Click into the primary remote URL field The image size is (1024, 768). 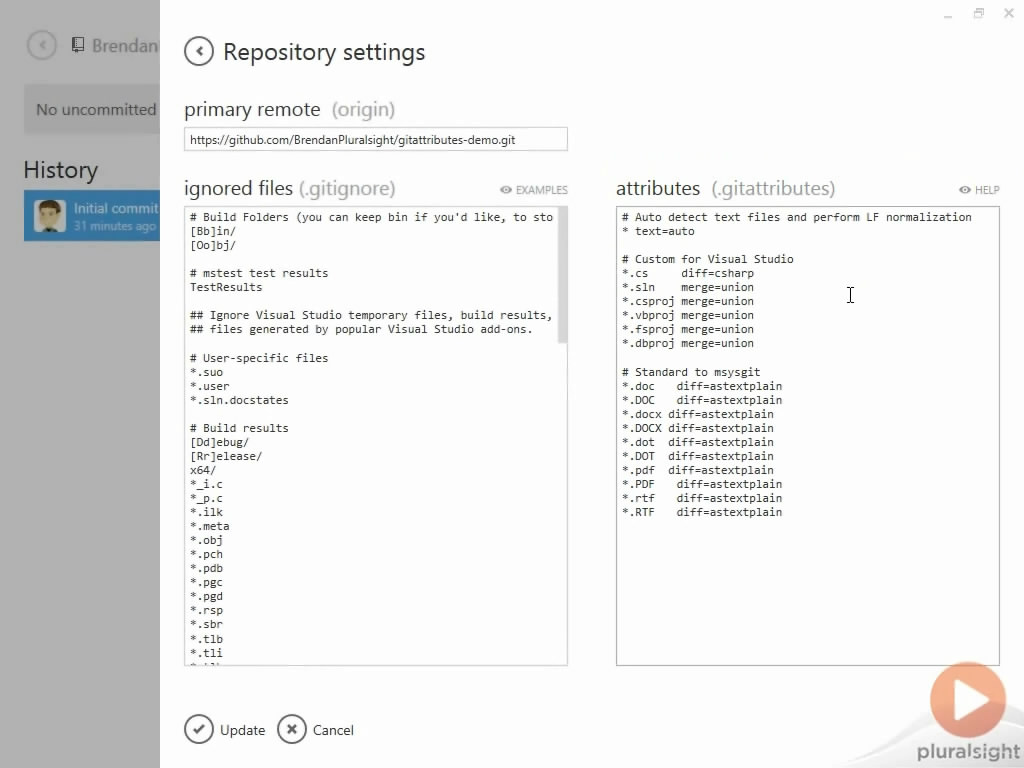[376, 139]
